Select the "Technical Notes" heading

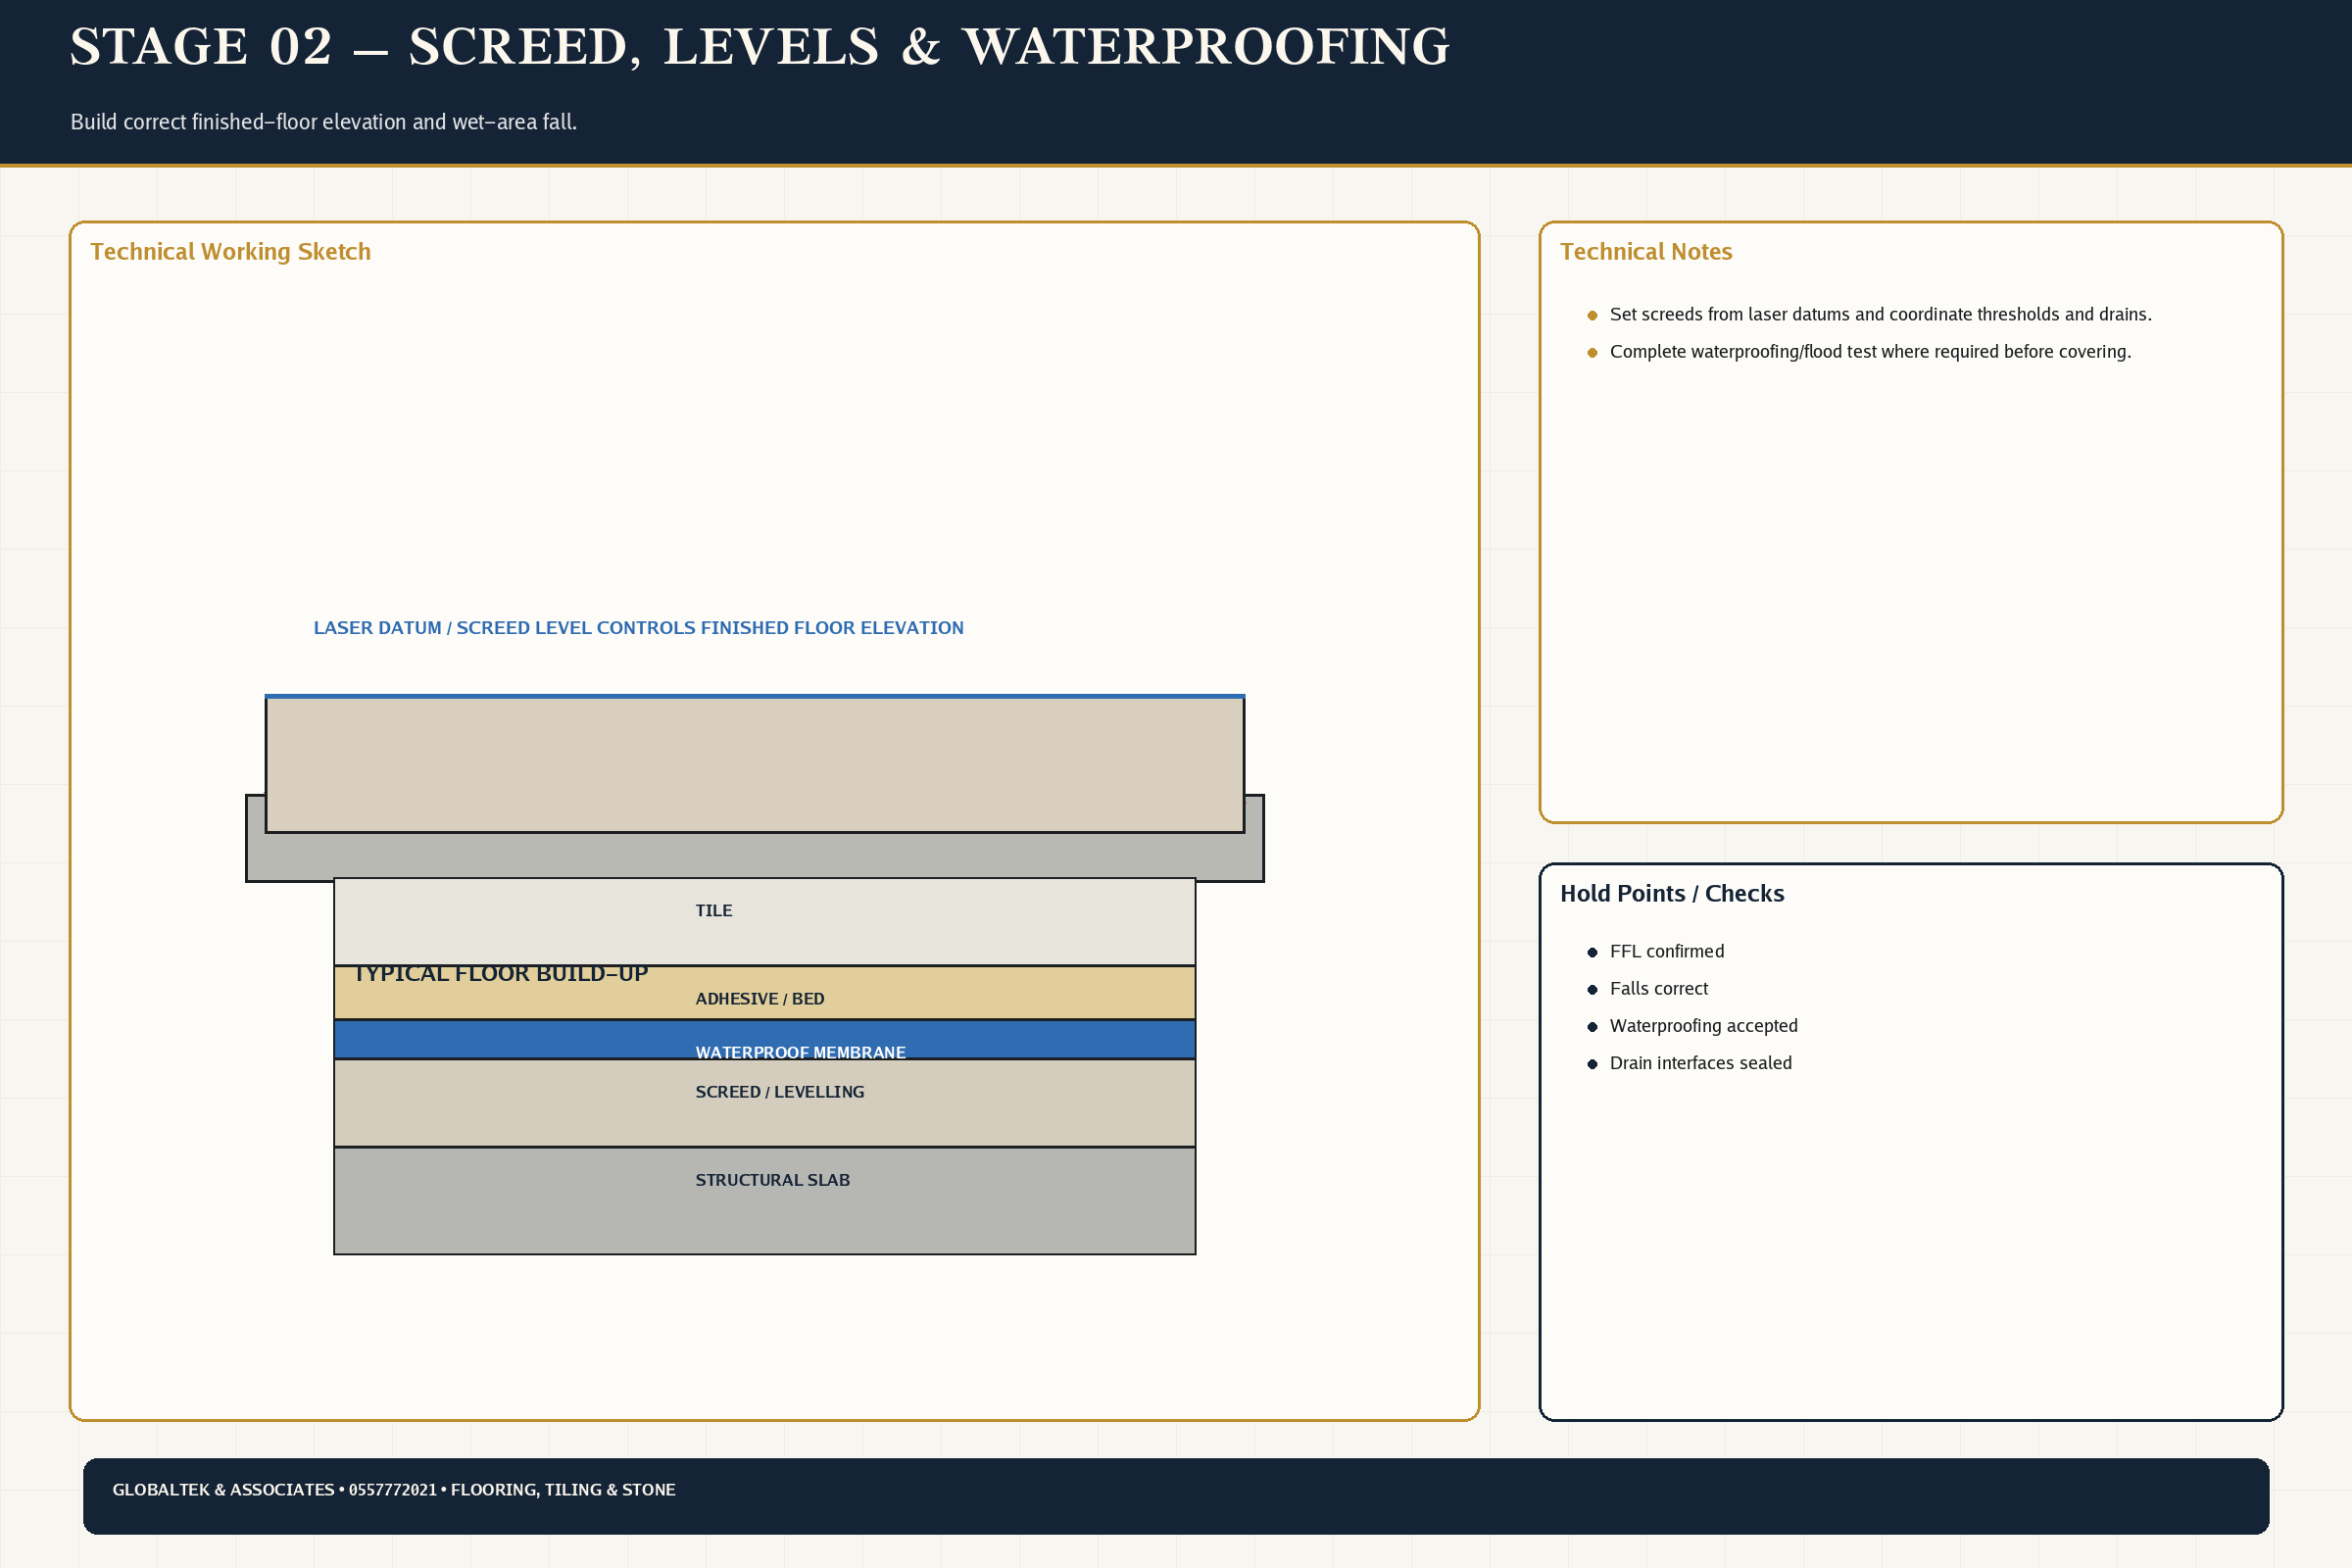[1645, 252]
